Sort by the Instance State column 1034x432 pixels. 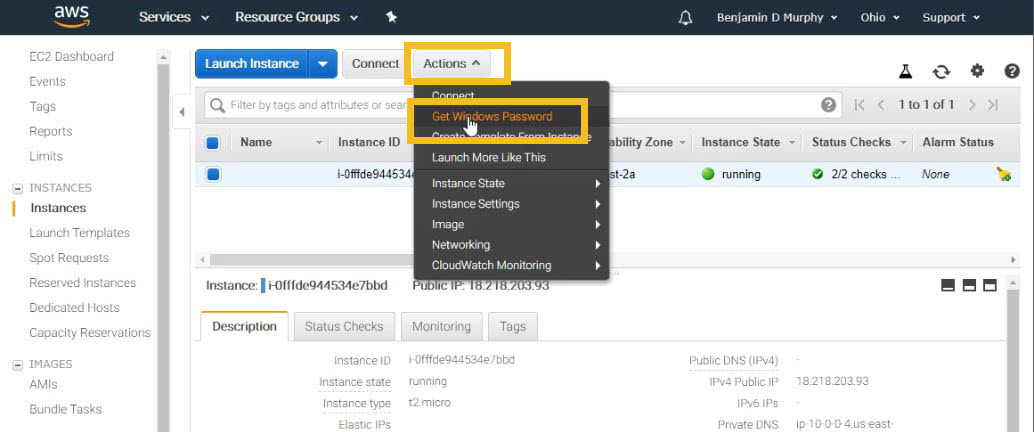750,142
